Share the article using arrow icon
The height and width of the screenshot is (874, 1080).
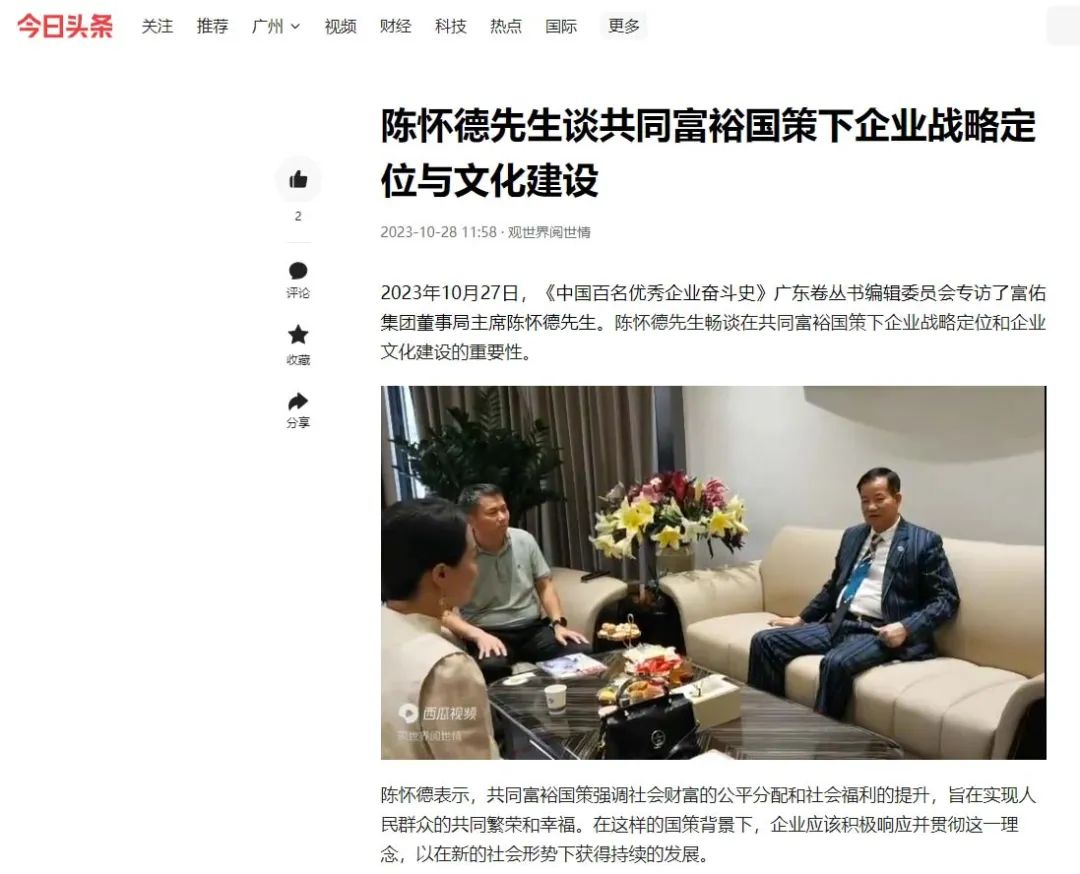(x=298, y=410)
